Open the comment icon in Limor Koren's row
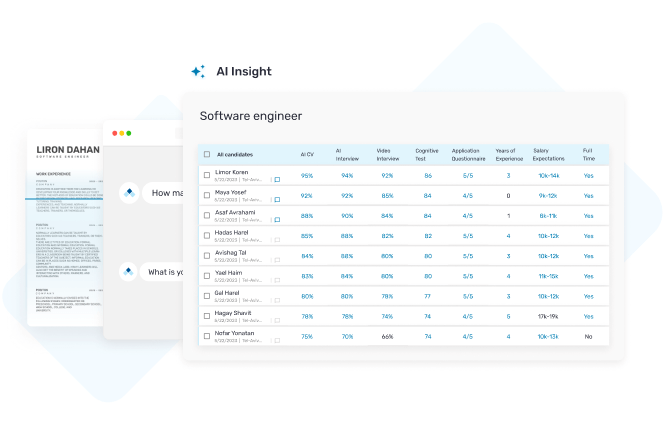667x445 pixels. tap(277, 180)
